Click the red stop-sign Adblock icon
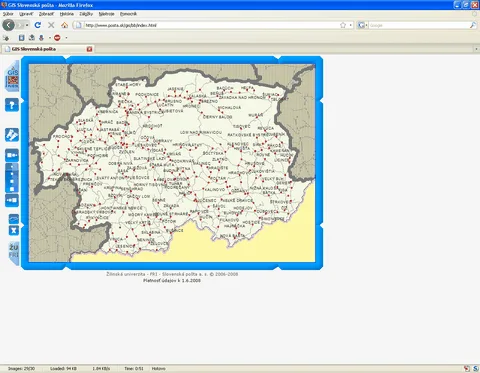Screen dimensions: 480x373 click(x=57, y=38)
